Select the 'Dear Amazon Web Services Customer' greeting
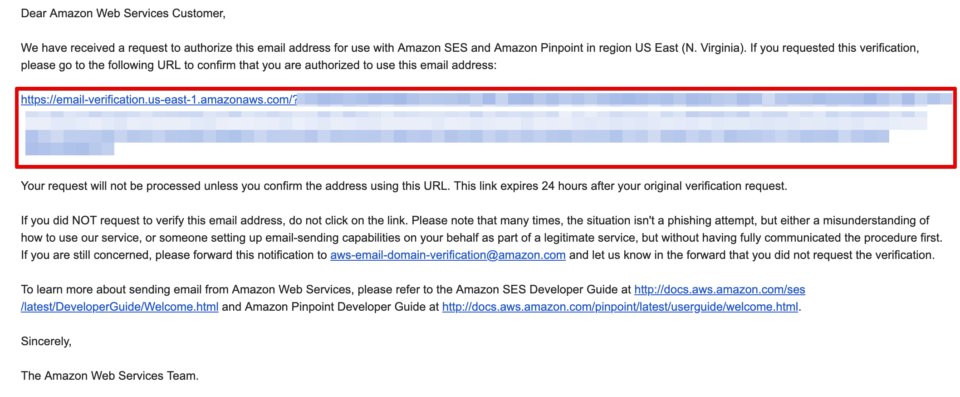The height and width of the screenshot is (397, 960). click(x=123, y=14)
